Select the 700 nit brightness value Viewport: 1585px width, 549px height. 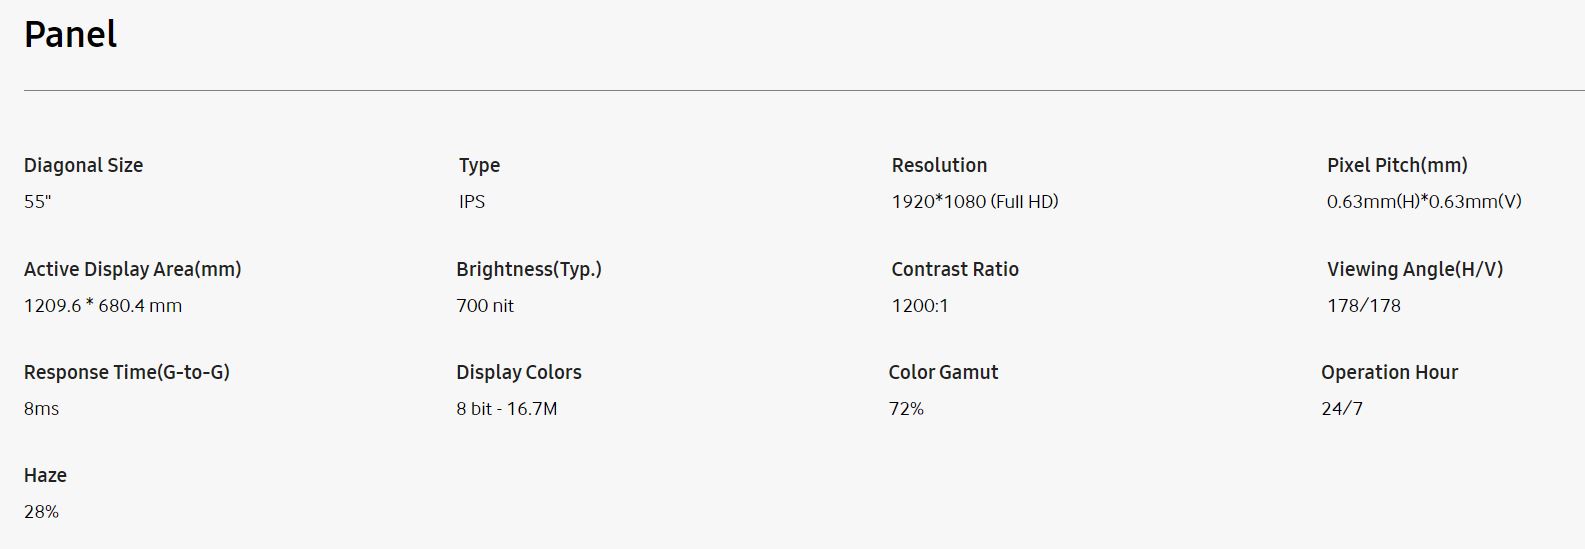(x=485, y=306)
